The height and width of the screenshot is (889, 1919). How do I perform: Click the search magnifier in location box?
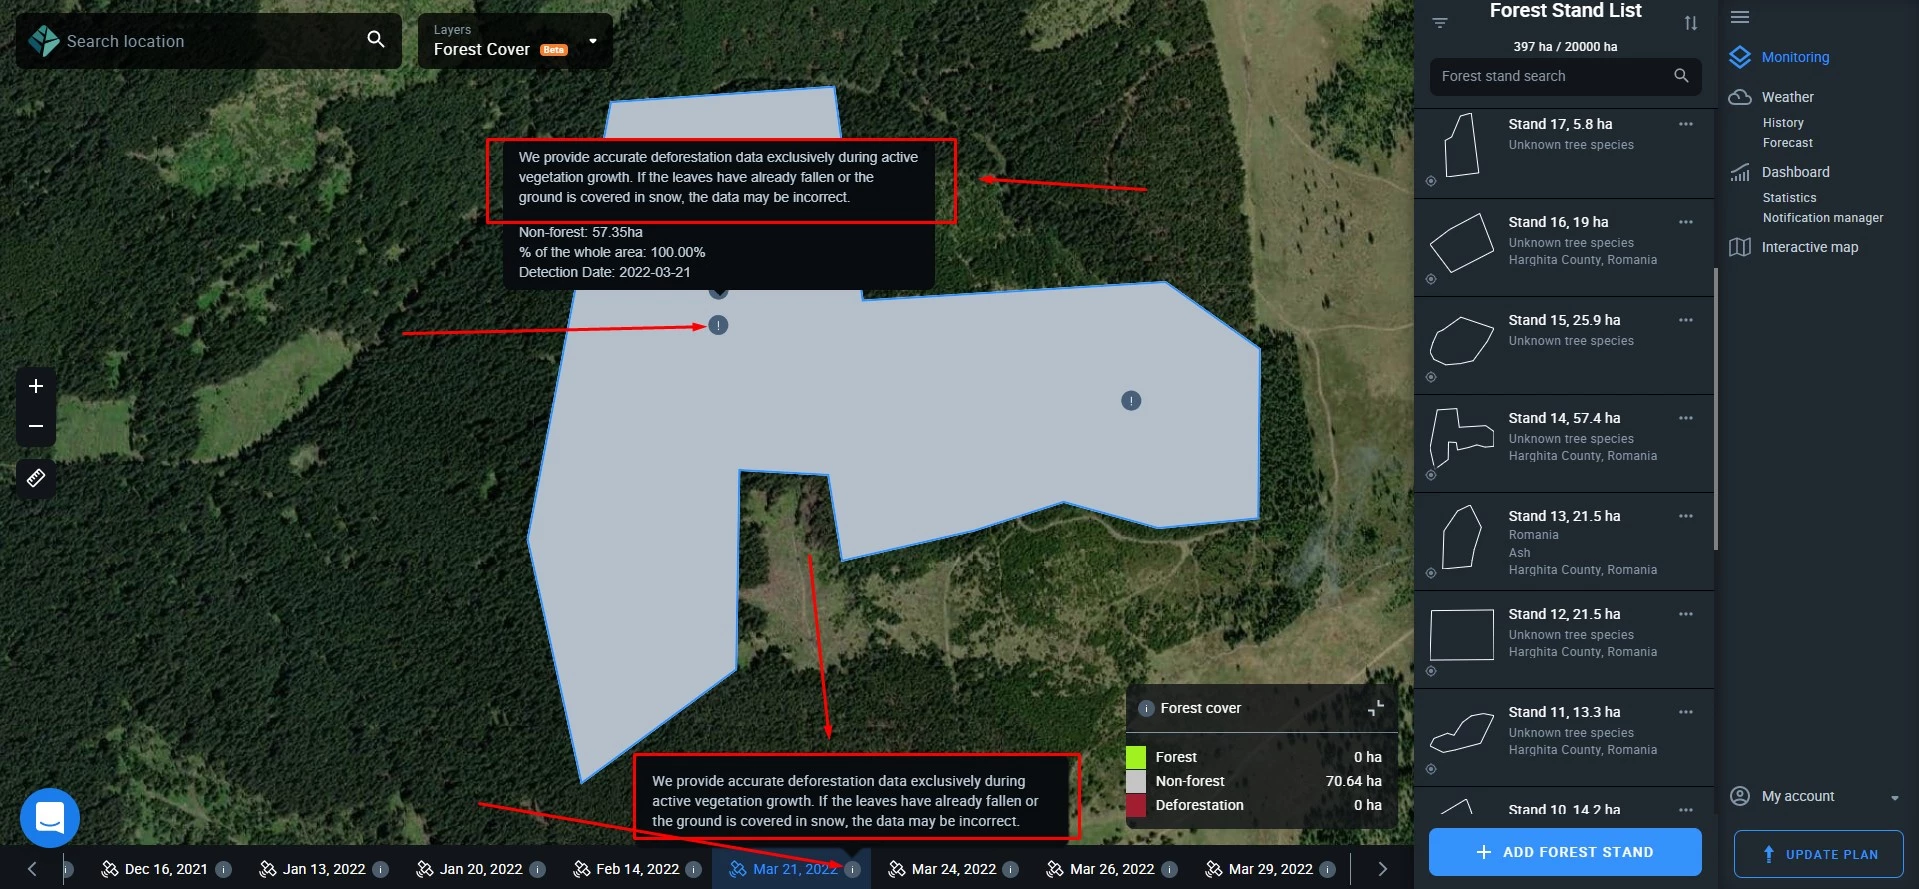point(376,40)
